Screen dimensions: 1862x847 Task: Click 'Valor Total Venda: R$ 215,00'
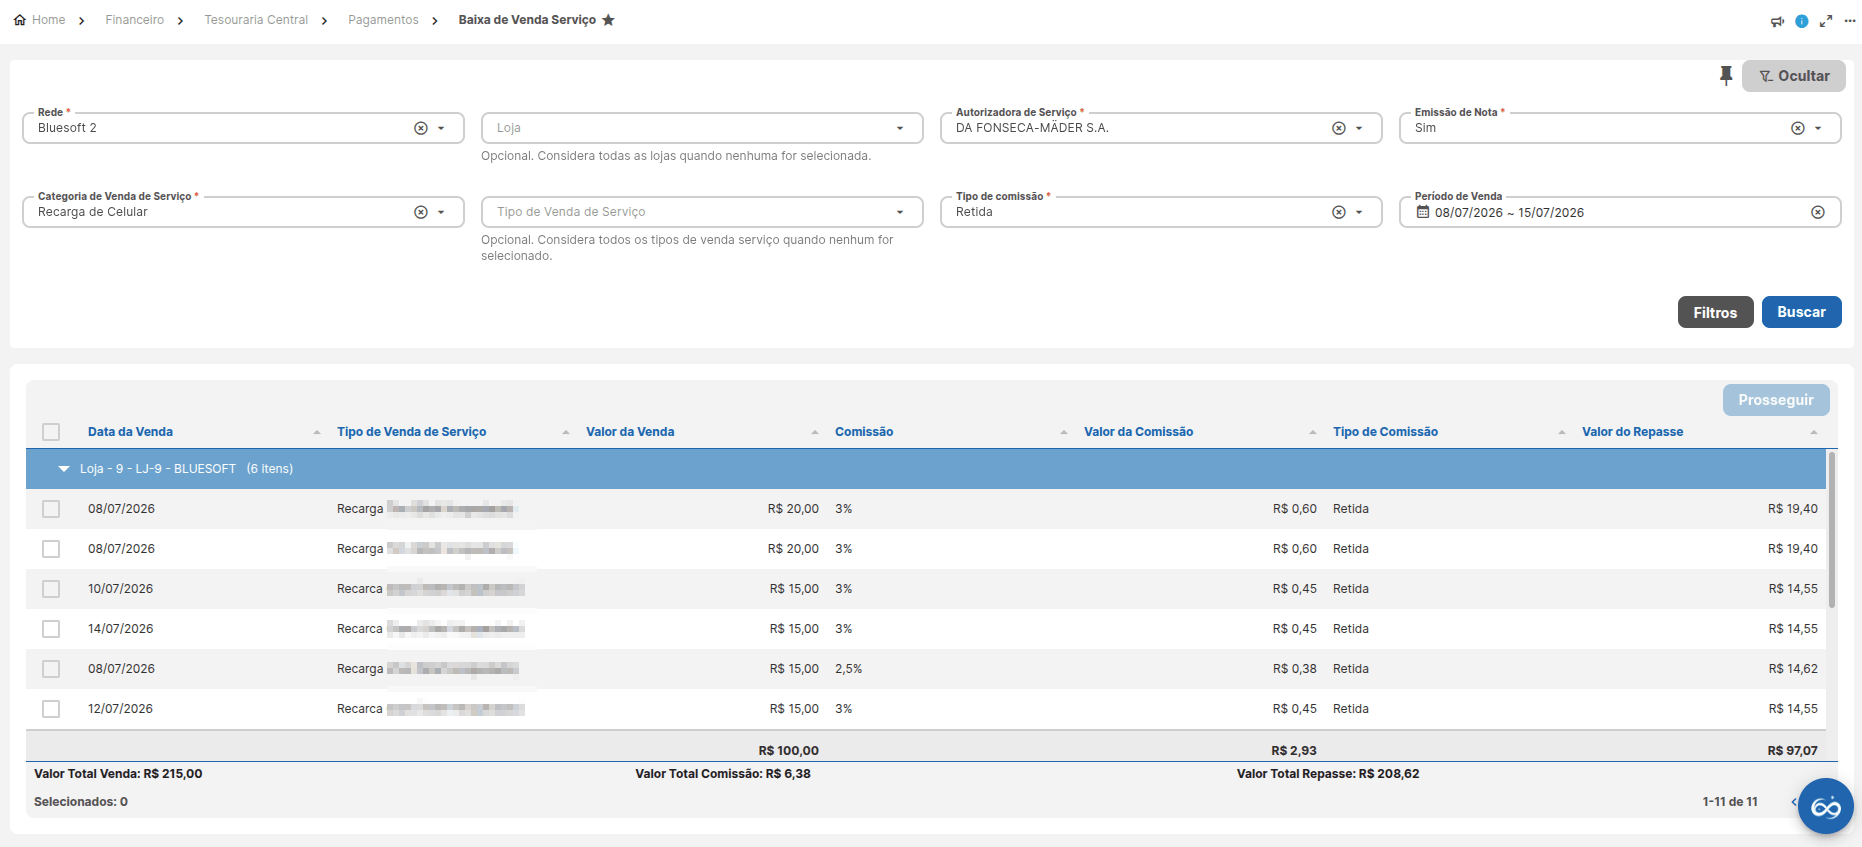[118, 774]
